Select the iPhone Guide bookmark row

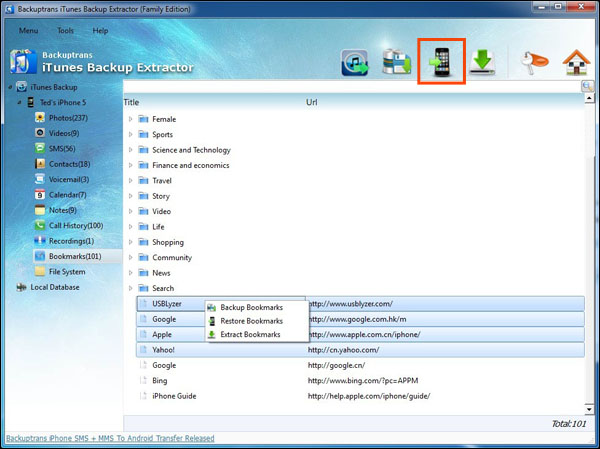(360, 396)
